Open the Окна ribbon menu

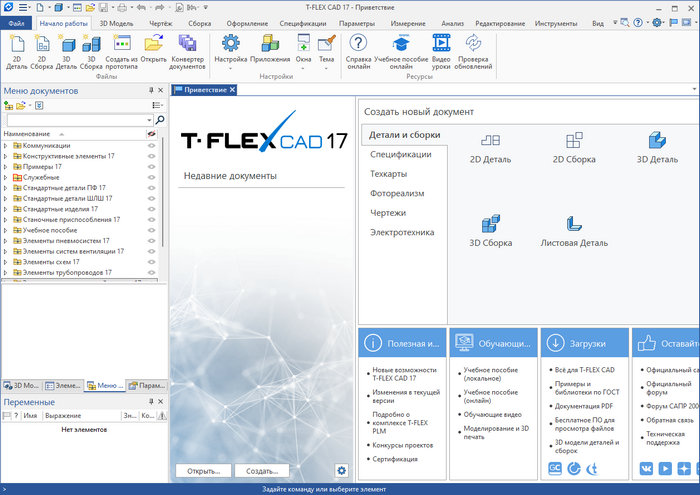coord(303,52)
